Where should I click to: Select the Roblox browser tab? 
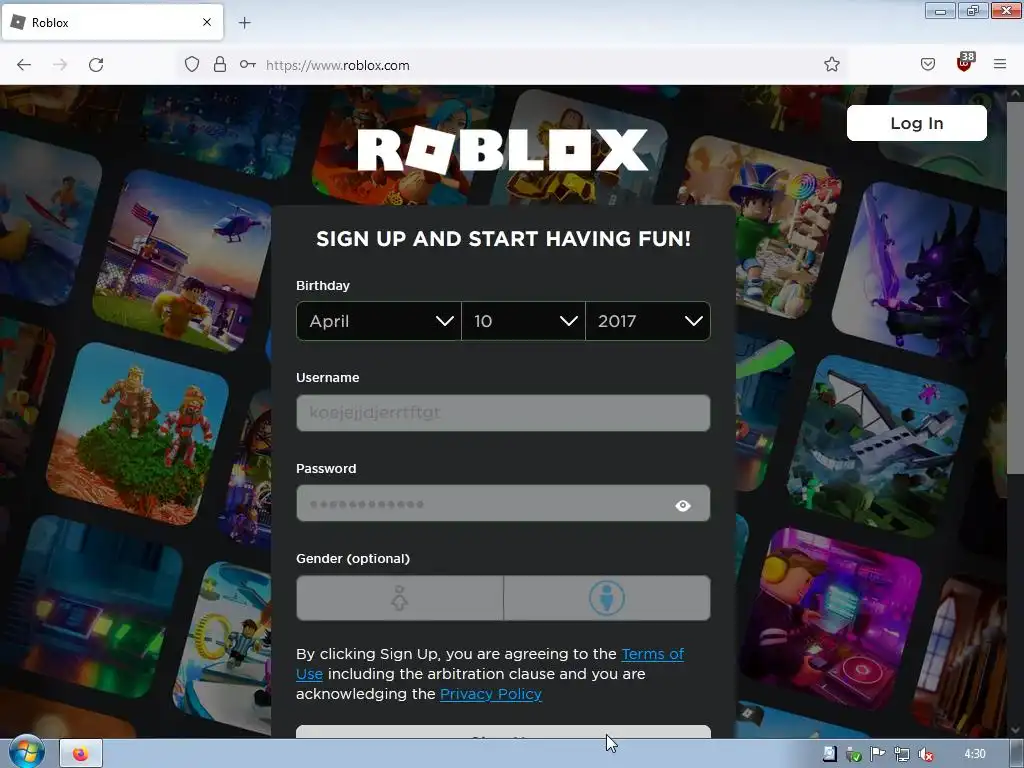(x=112, y=22)
